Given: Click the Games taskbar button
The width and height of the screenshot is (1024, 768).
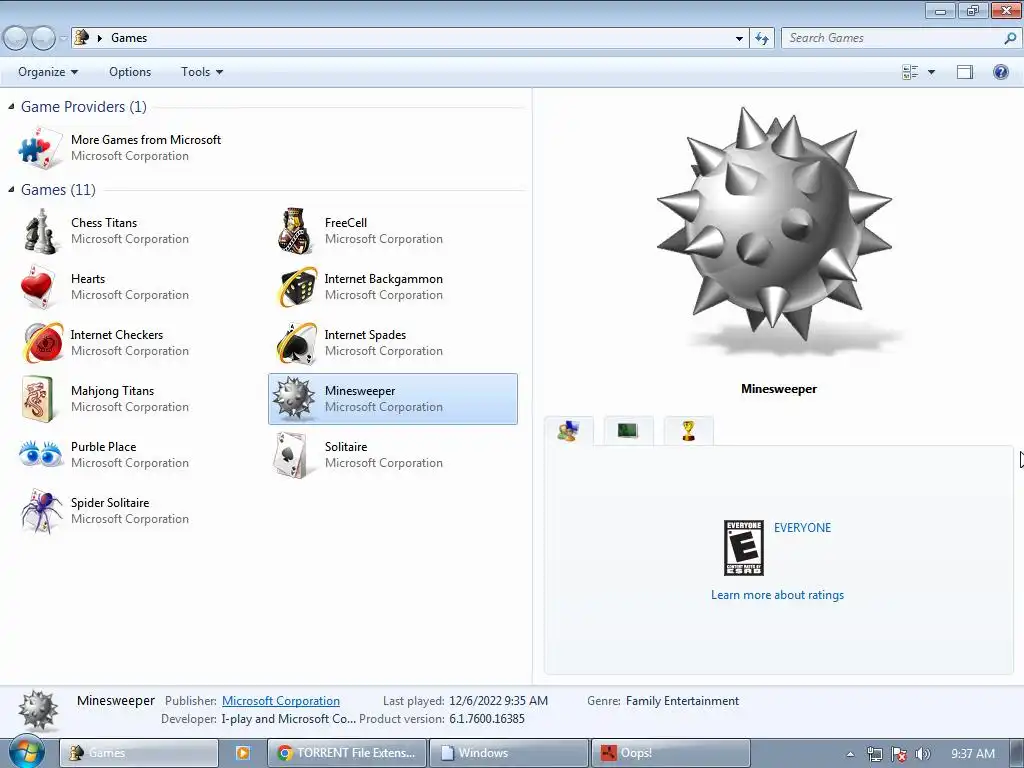Looking at the screenshot, I should (139, 753).
